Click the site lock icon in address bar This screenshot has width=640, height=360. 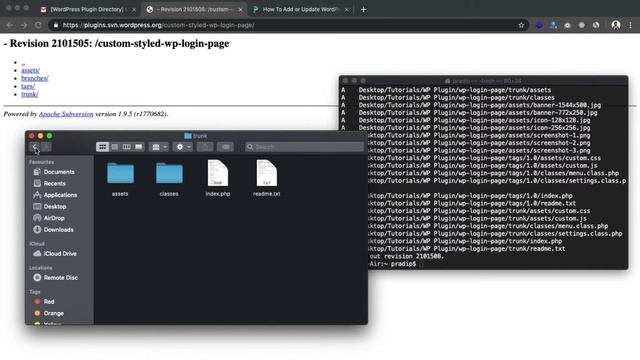(x=56, y=25)
